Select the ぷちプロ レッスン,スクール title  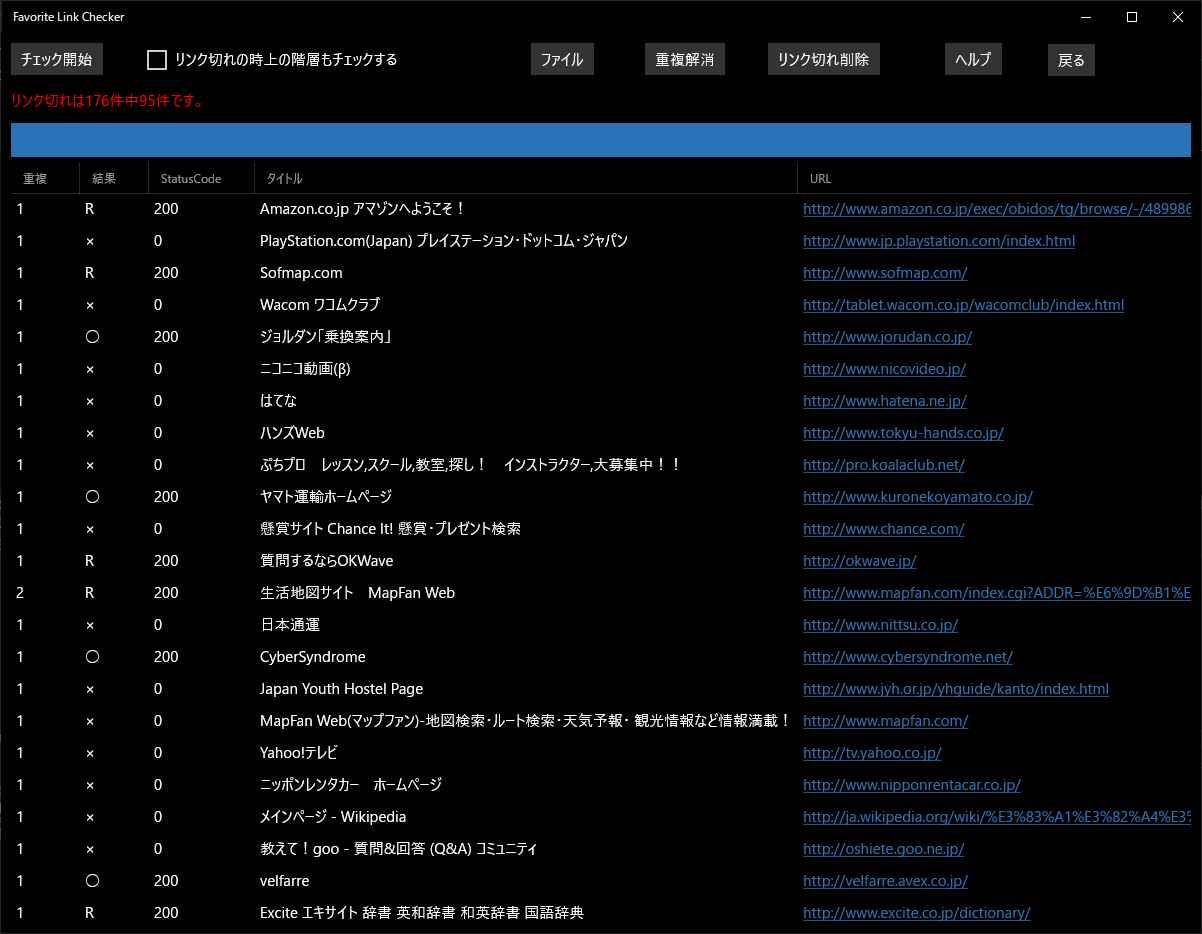coord(471,465)
